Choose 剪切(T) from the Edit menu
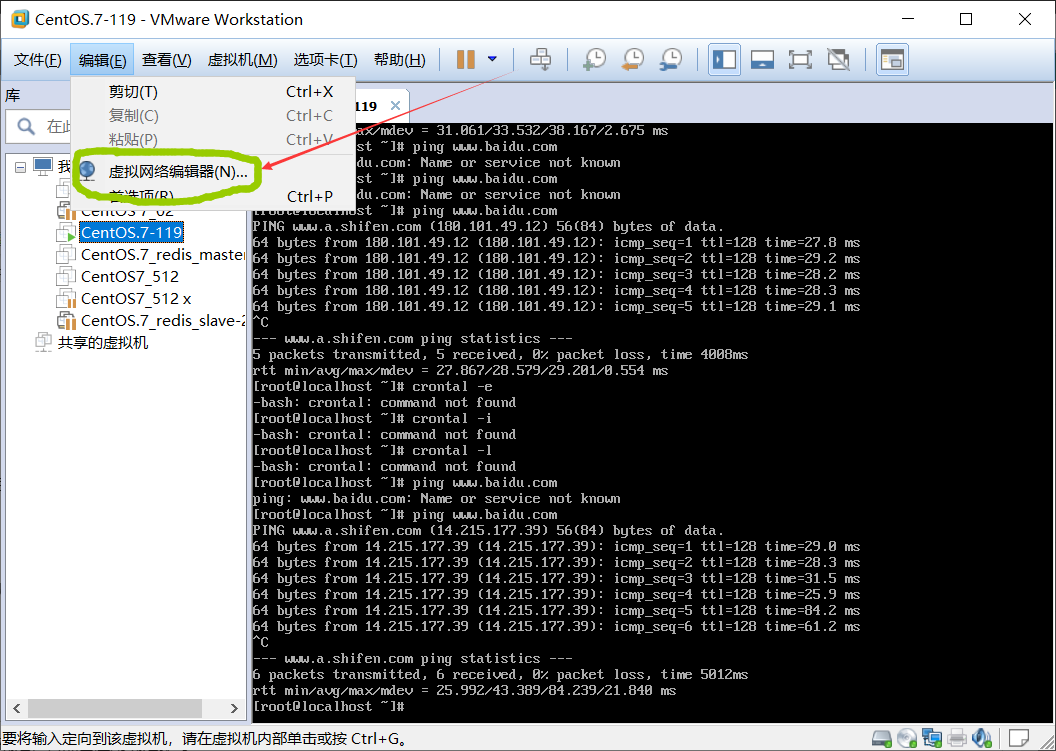 tap(133, 92)
